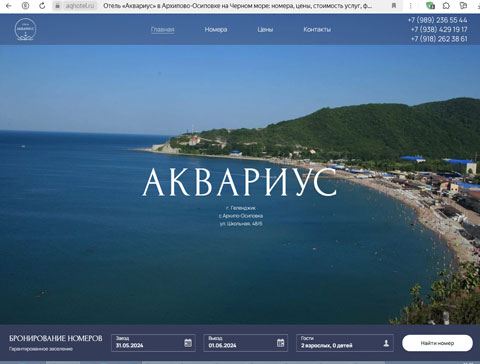This screenshot has width=480, height=364.
Task: Open the three-dot browser menu
Action: pos(410,6)
